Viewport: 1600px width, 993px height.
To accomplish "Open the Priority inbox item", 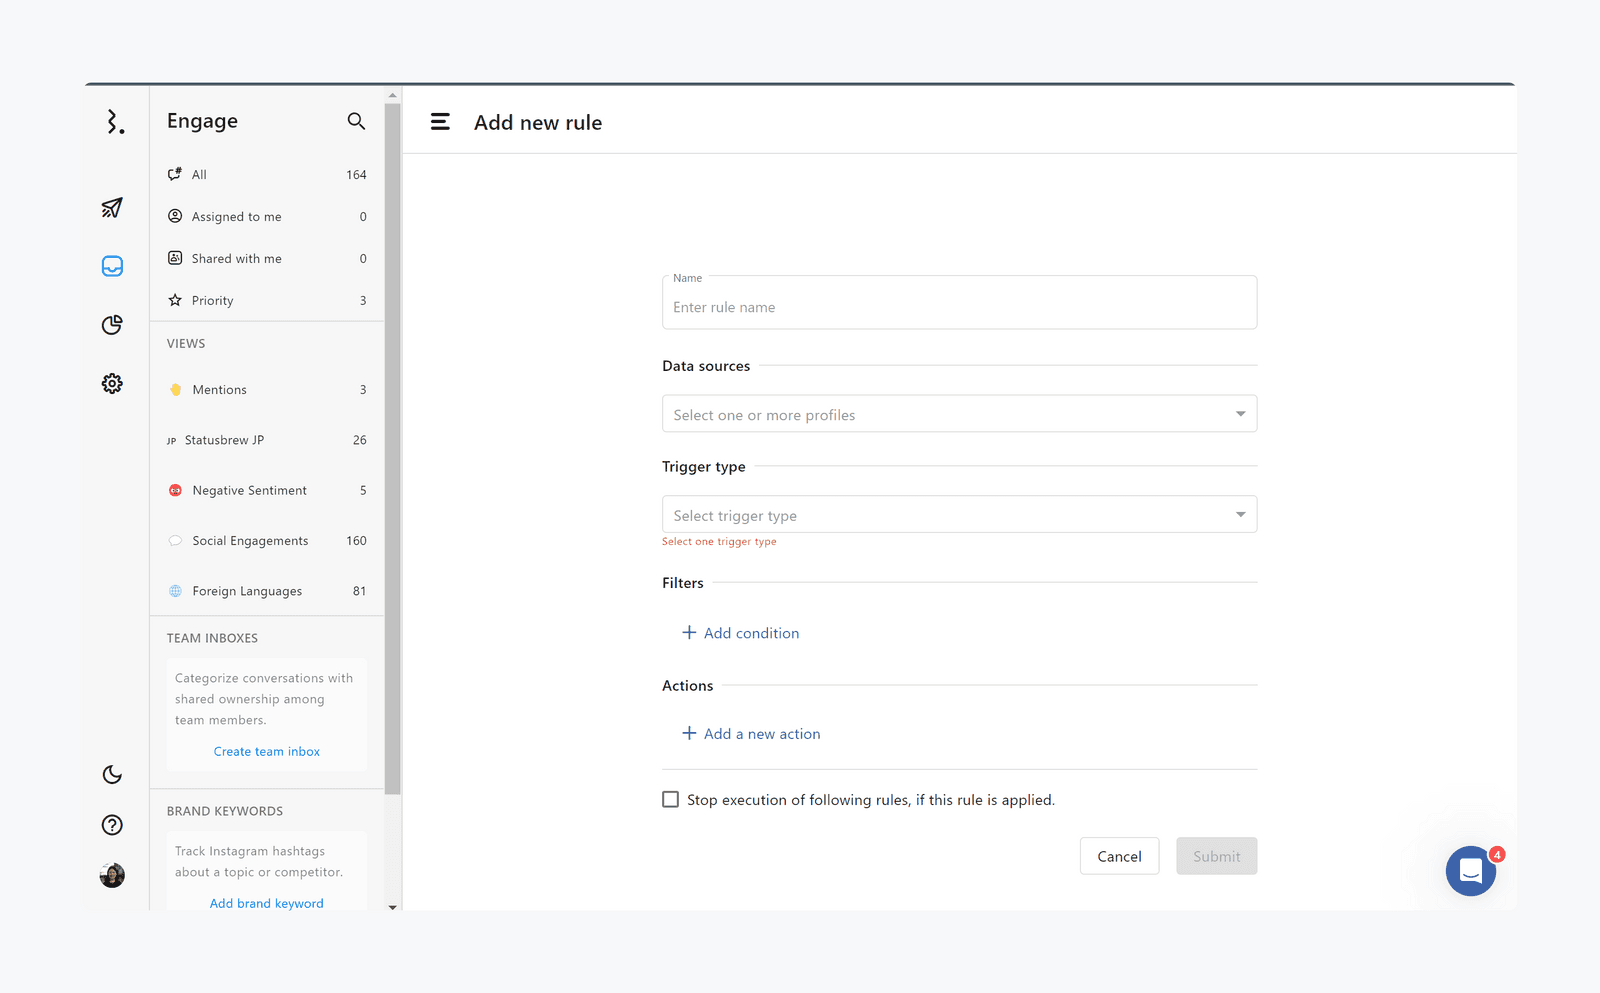I will 212,301.
